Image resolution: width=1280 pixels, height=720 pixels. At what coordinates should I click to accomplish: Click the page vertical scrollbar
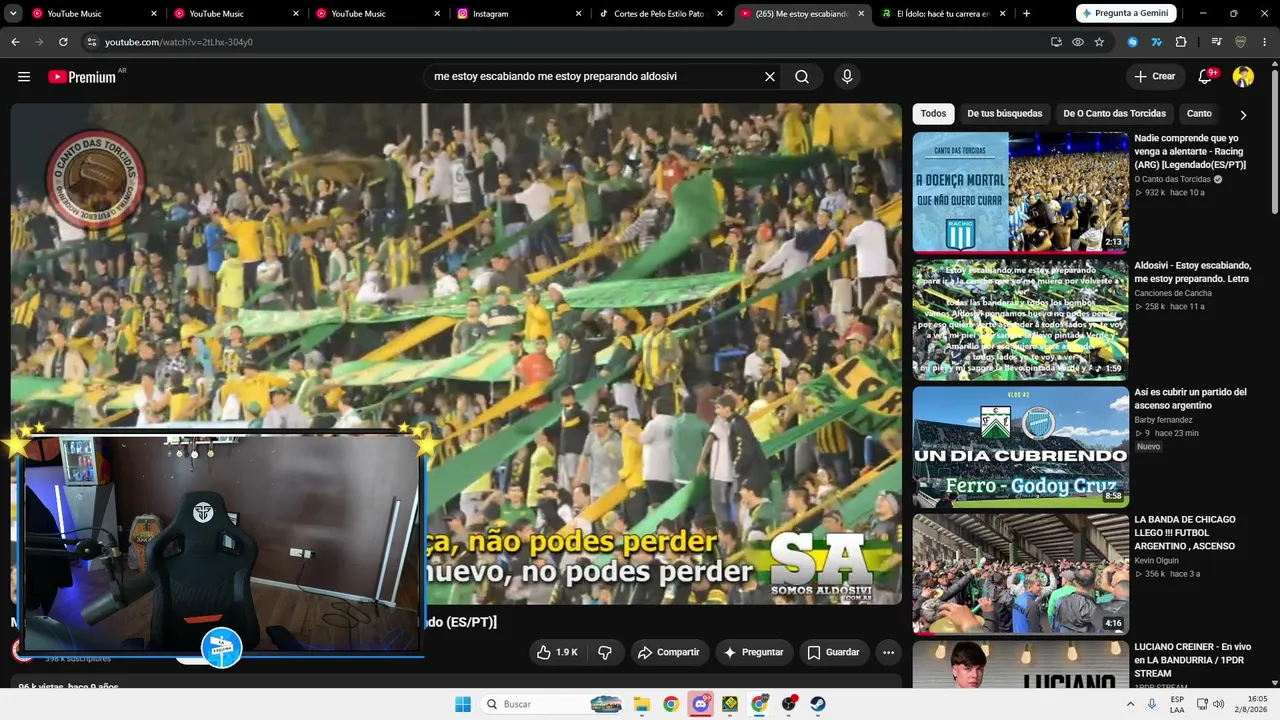point(1274,140)
